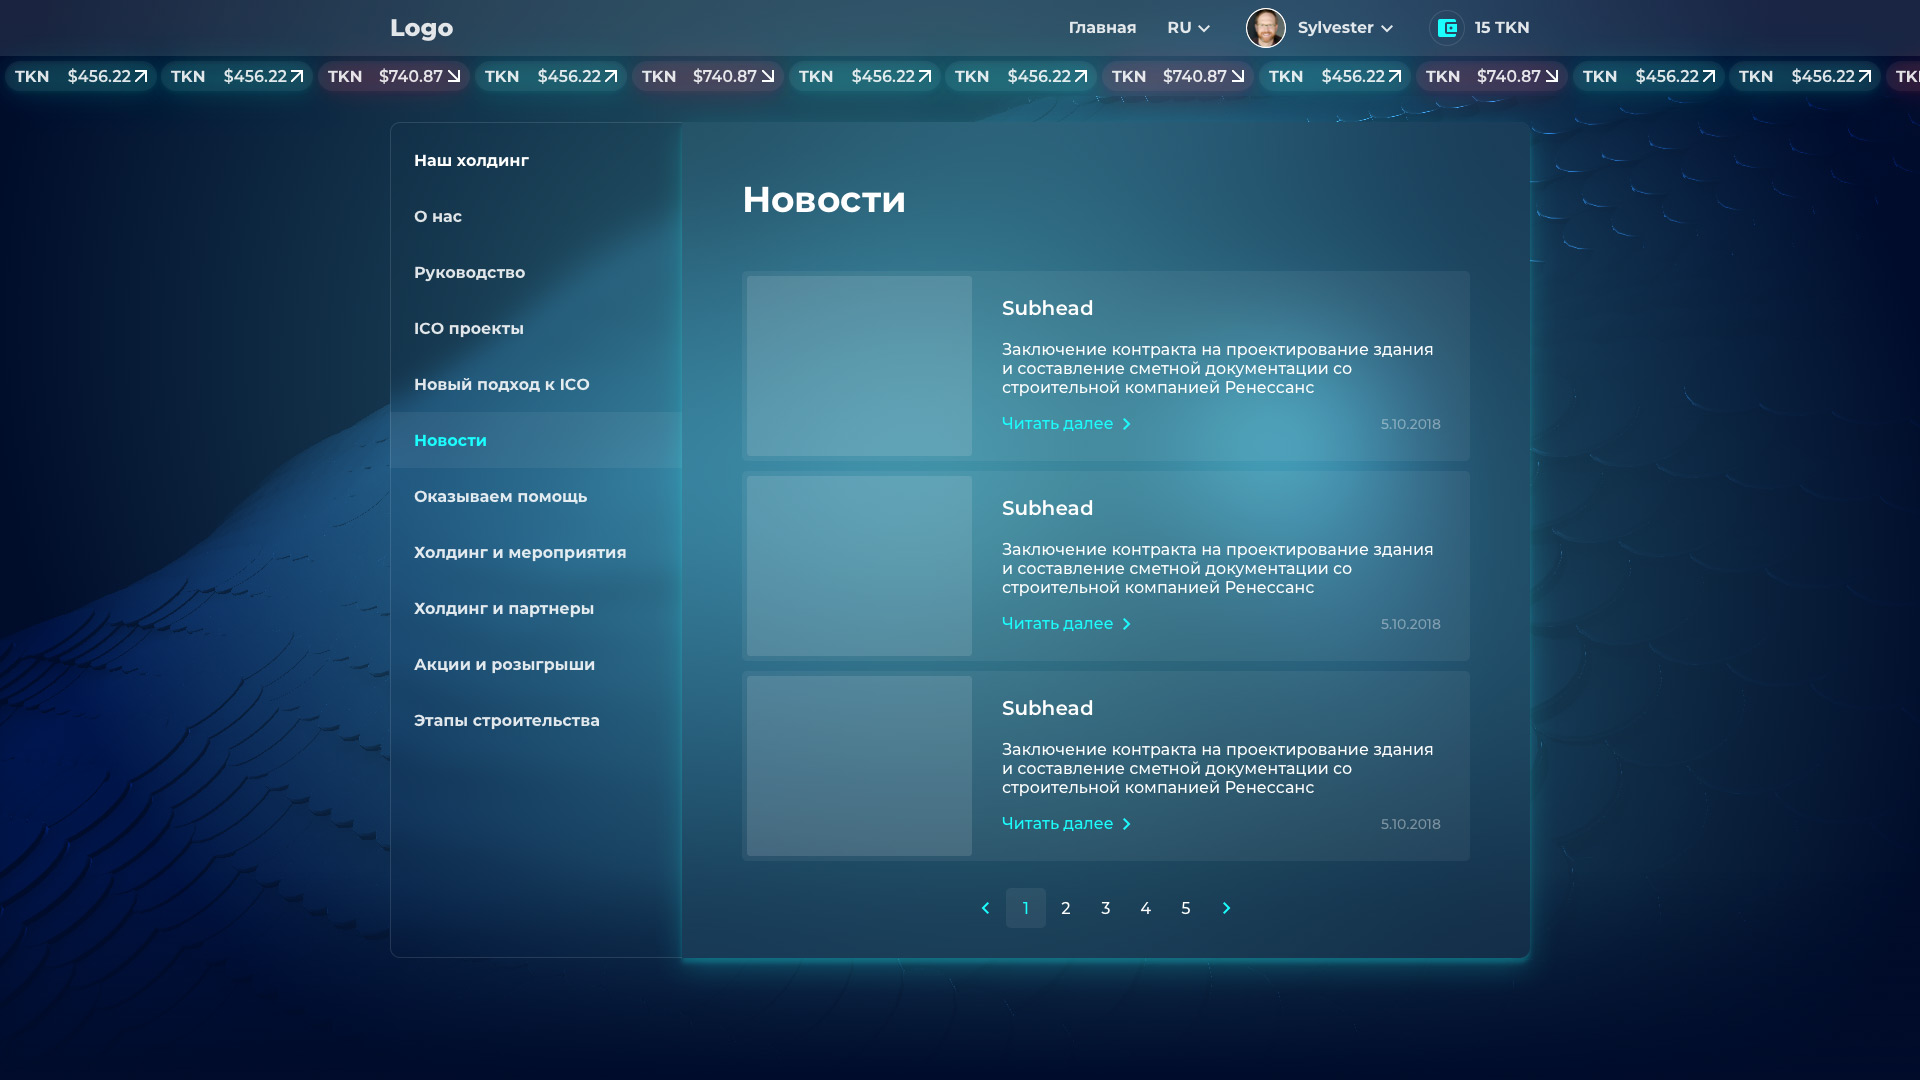Expand the Sylvester user menu chevron
The height and width of the screenshot is (1080, 1920).
(x=1387, y=29)
